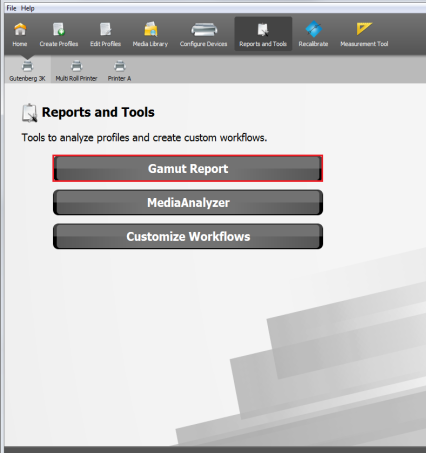Click the Configure Devices printer icon
This screenshot has width=426, height=453.
click(x=204, y=30)
